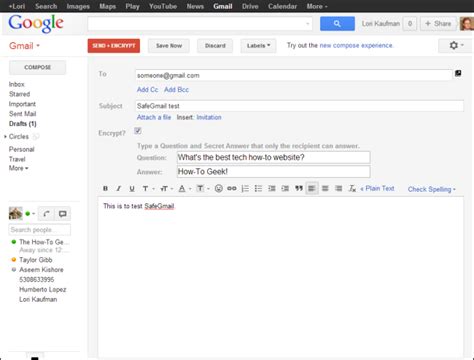Click in the secret Question field

pos(273,157)
